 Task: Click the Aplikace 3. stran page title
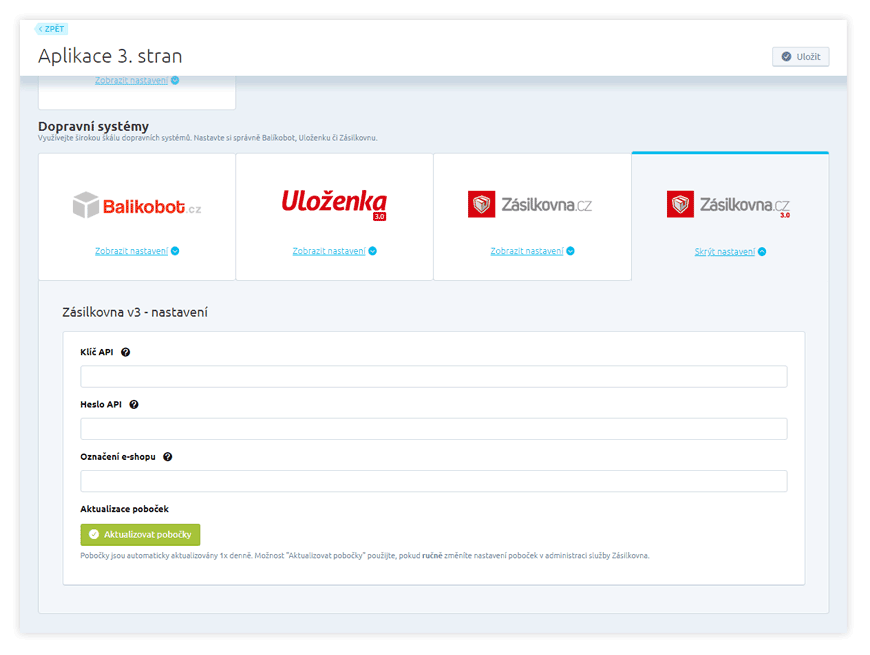click(110, 56)
